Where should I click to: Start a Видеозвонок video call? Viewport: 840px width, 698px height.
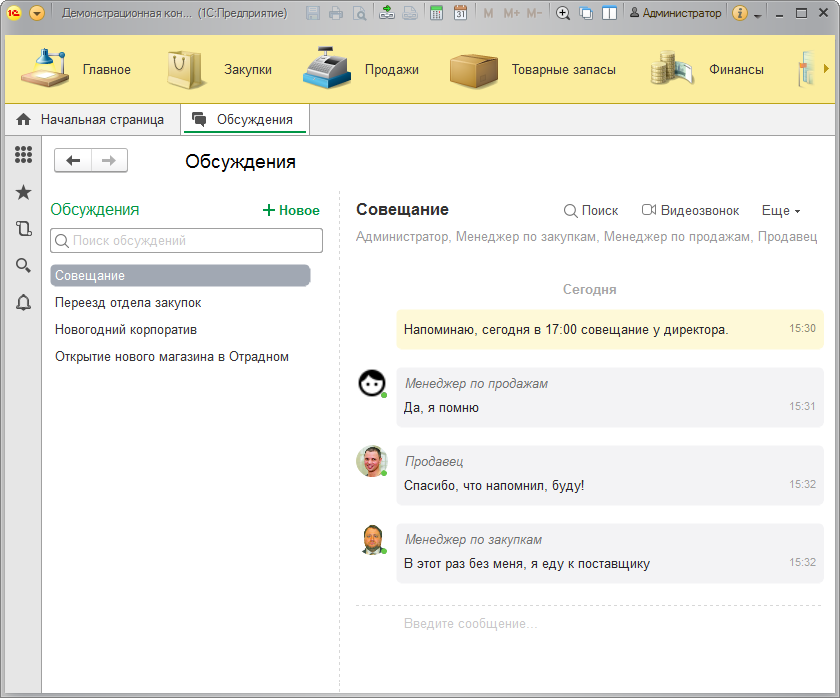click(690, 210)
